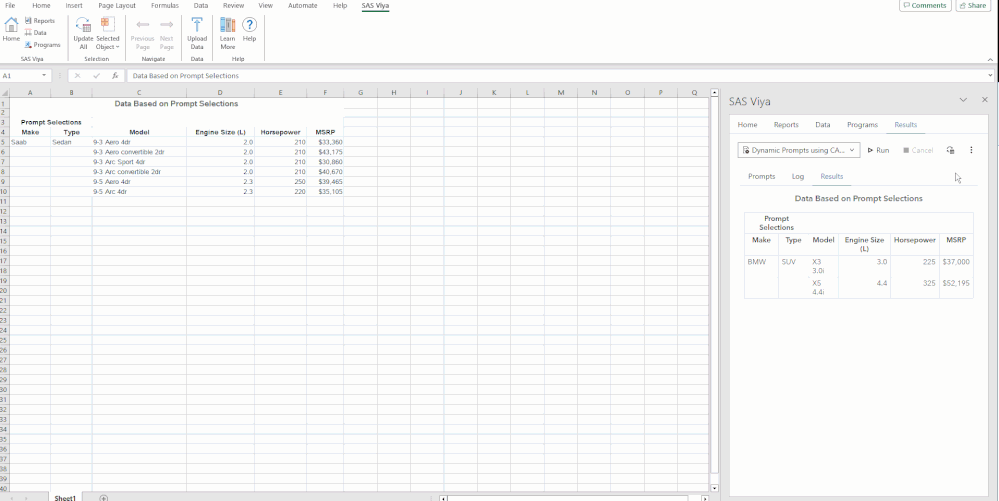Select the top-level Results pane tab

[905, 125]
